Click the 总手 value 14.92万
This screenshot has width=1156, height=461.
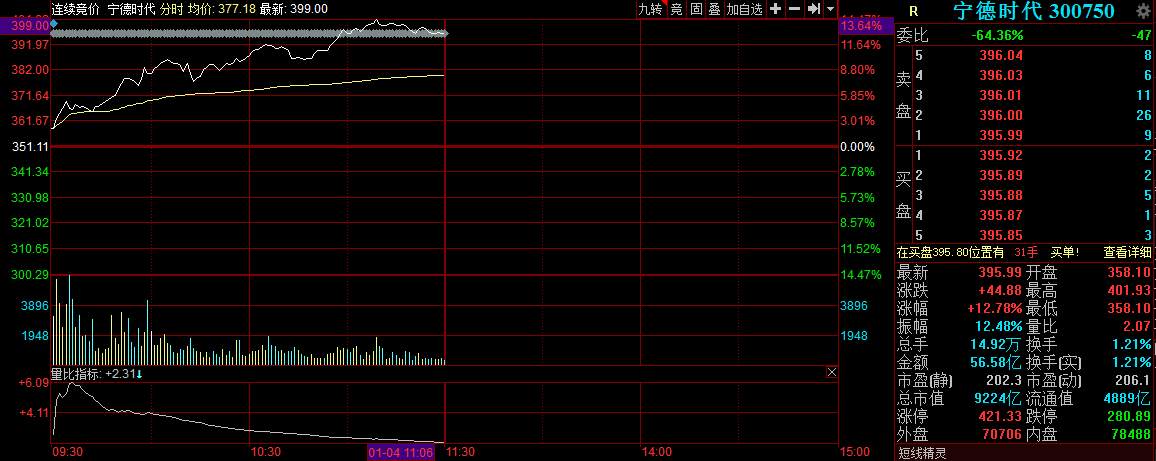click(997, 344)
